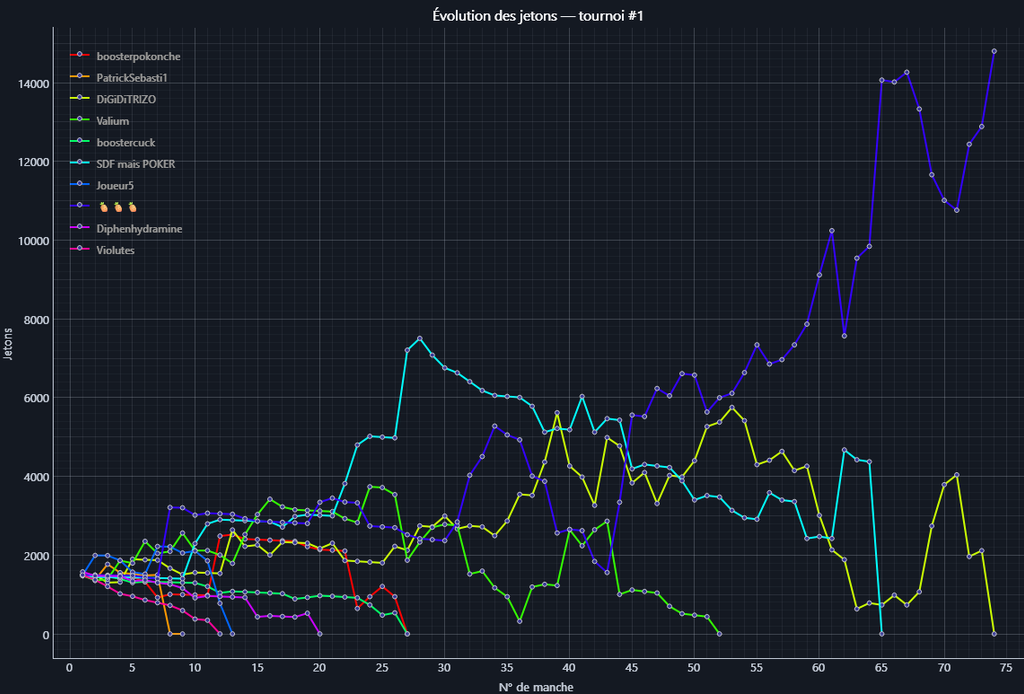The image size is (1024, 694).
Task: Click the Diphenhydramine purple legend marker
Action: pos(80,229)
